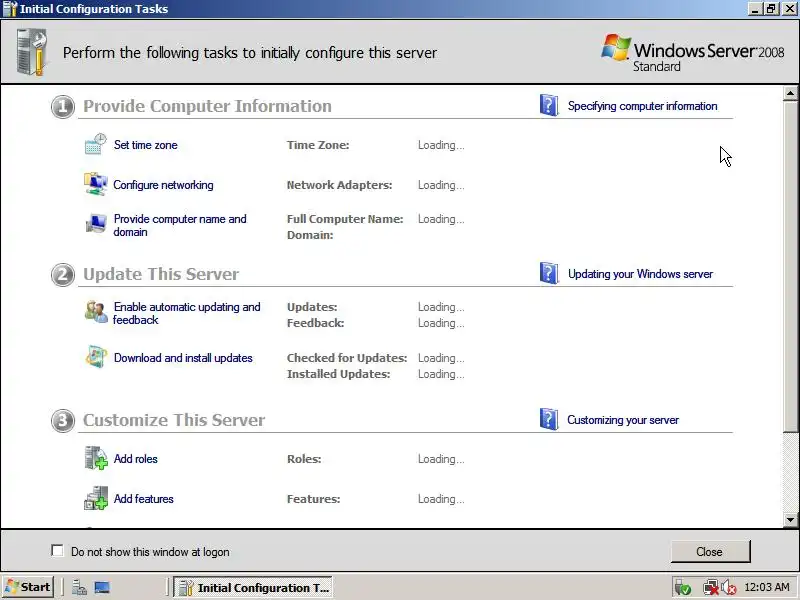Click the automatic updating and feedback icon
The width and height of the screenshot is (800, 600).
tap(95, 312)
